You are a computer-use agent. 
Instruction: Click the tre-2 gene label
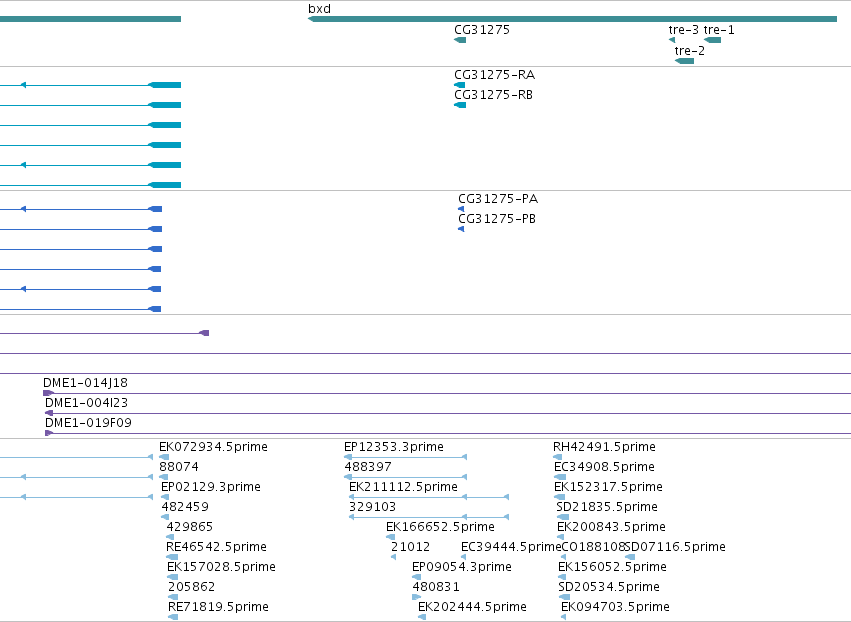pos(689,50)
